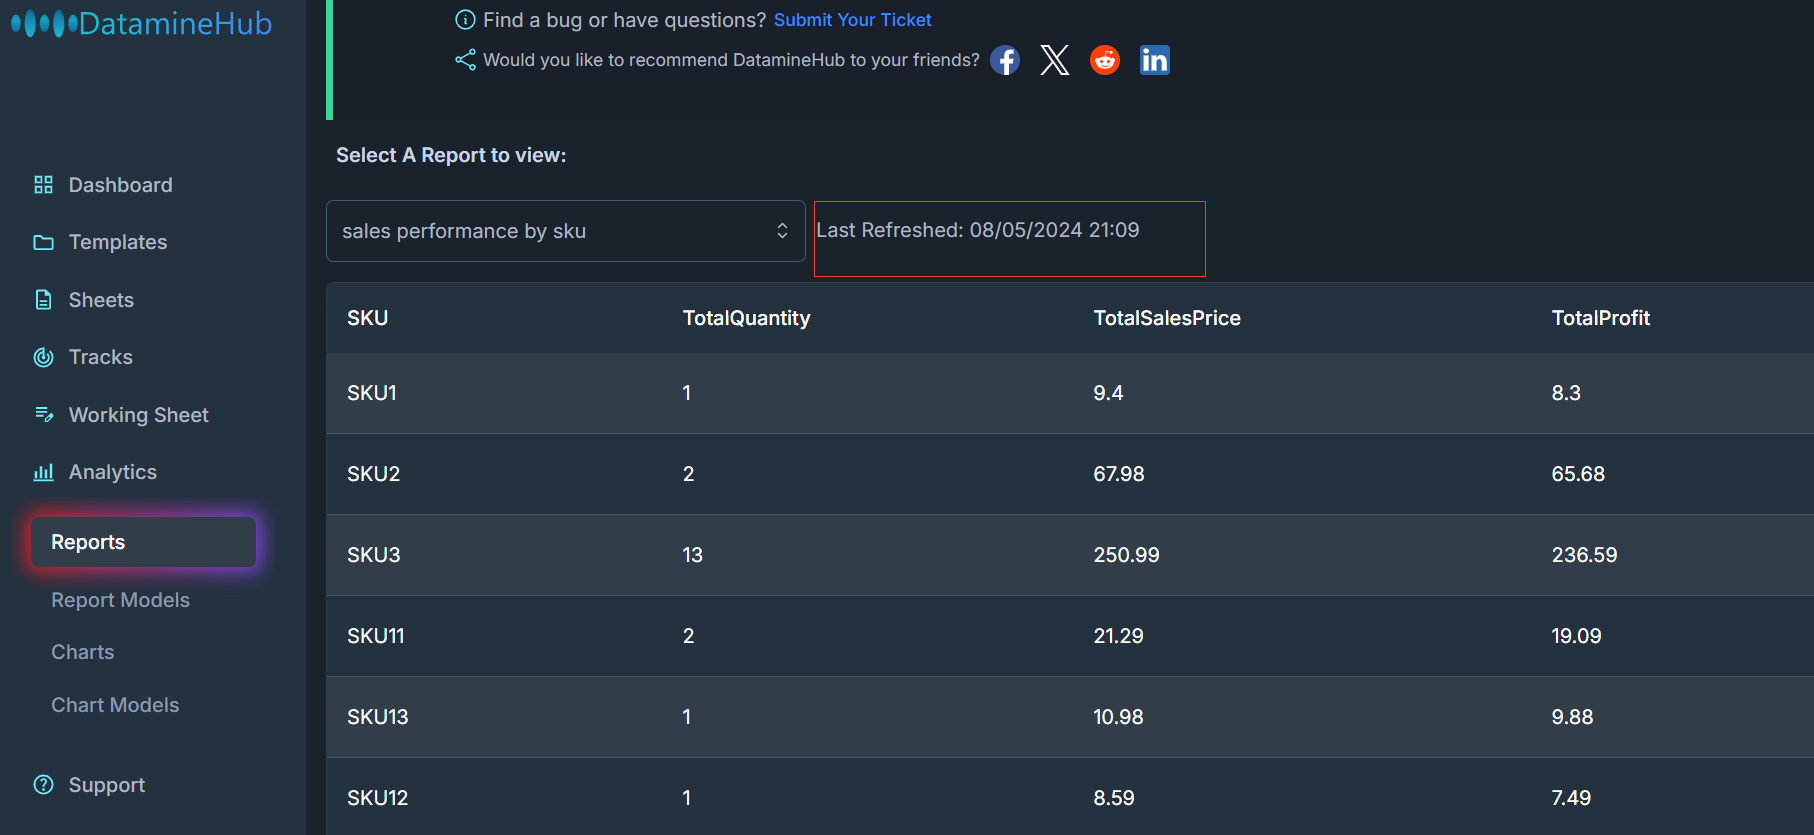Click the Templates folder icon
The width and height of the screenshot is (1814, 835).
(43, 242)
